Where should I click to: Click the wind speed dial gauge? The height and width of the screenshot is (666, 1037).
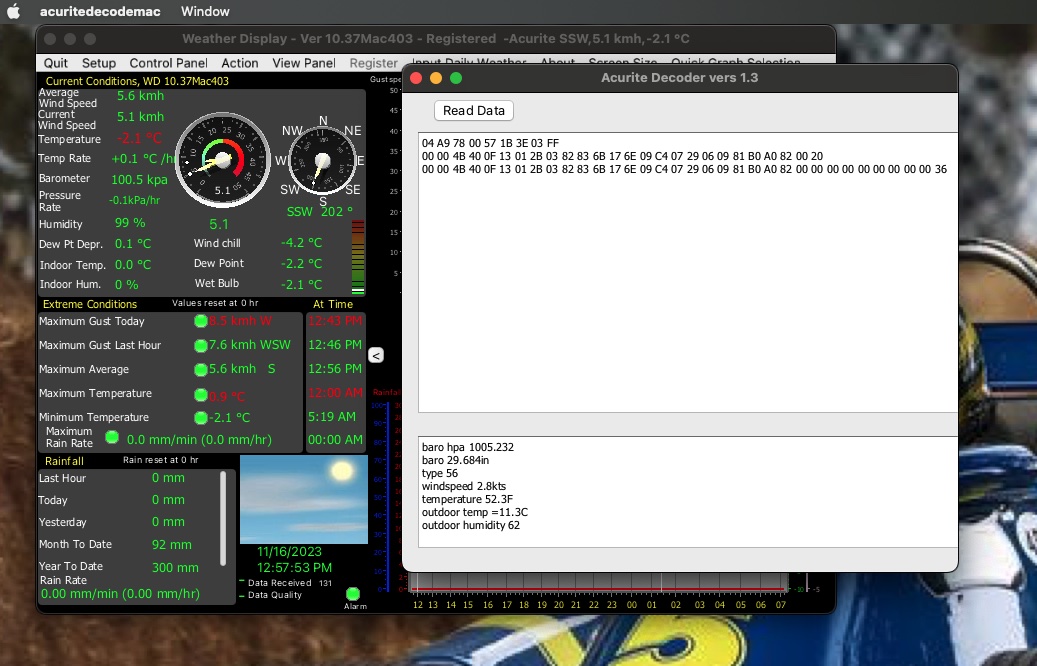click(x=223, y=159)
